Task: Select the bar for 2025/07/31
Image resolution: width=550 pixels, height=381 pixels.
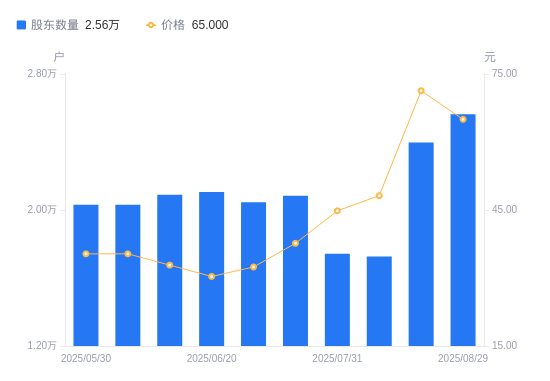Action: click(337, 300)
